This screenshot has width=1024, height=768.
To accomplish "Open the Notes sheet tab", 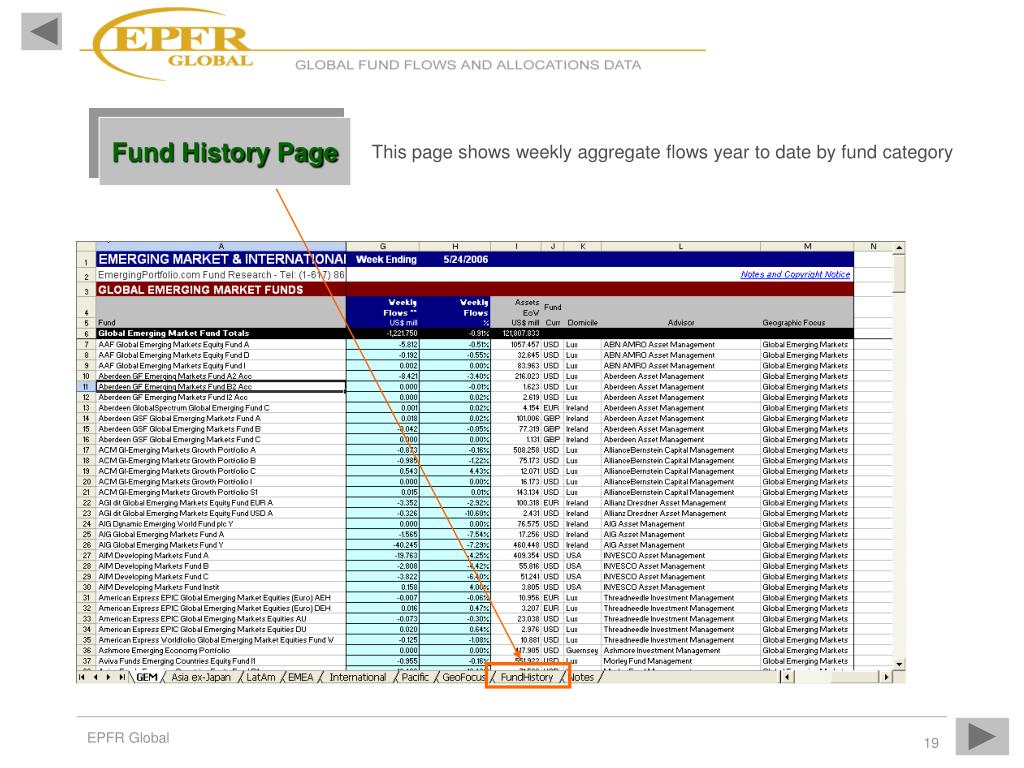I will click(582, 677).
